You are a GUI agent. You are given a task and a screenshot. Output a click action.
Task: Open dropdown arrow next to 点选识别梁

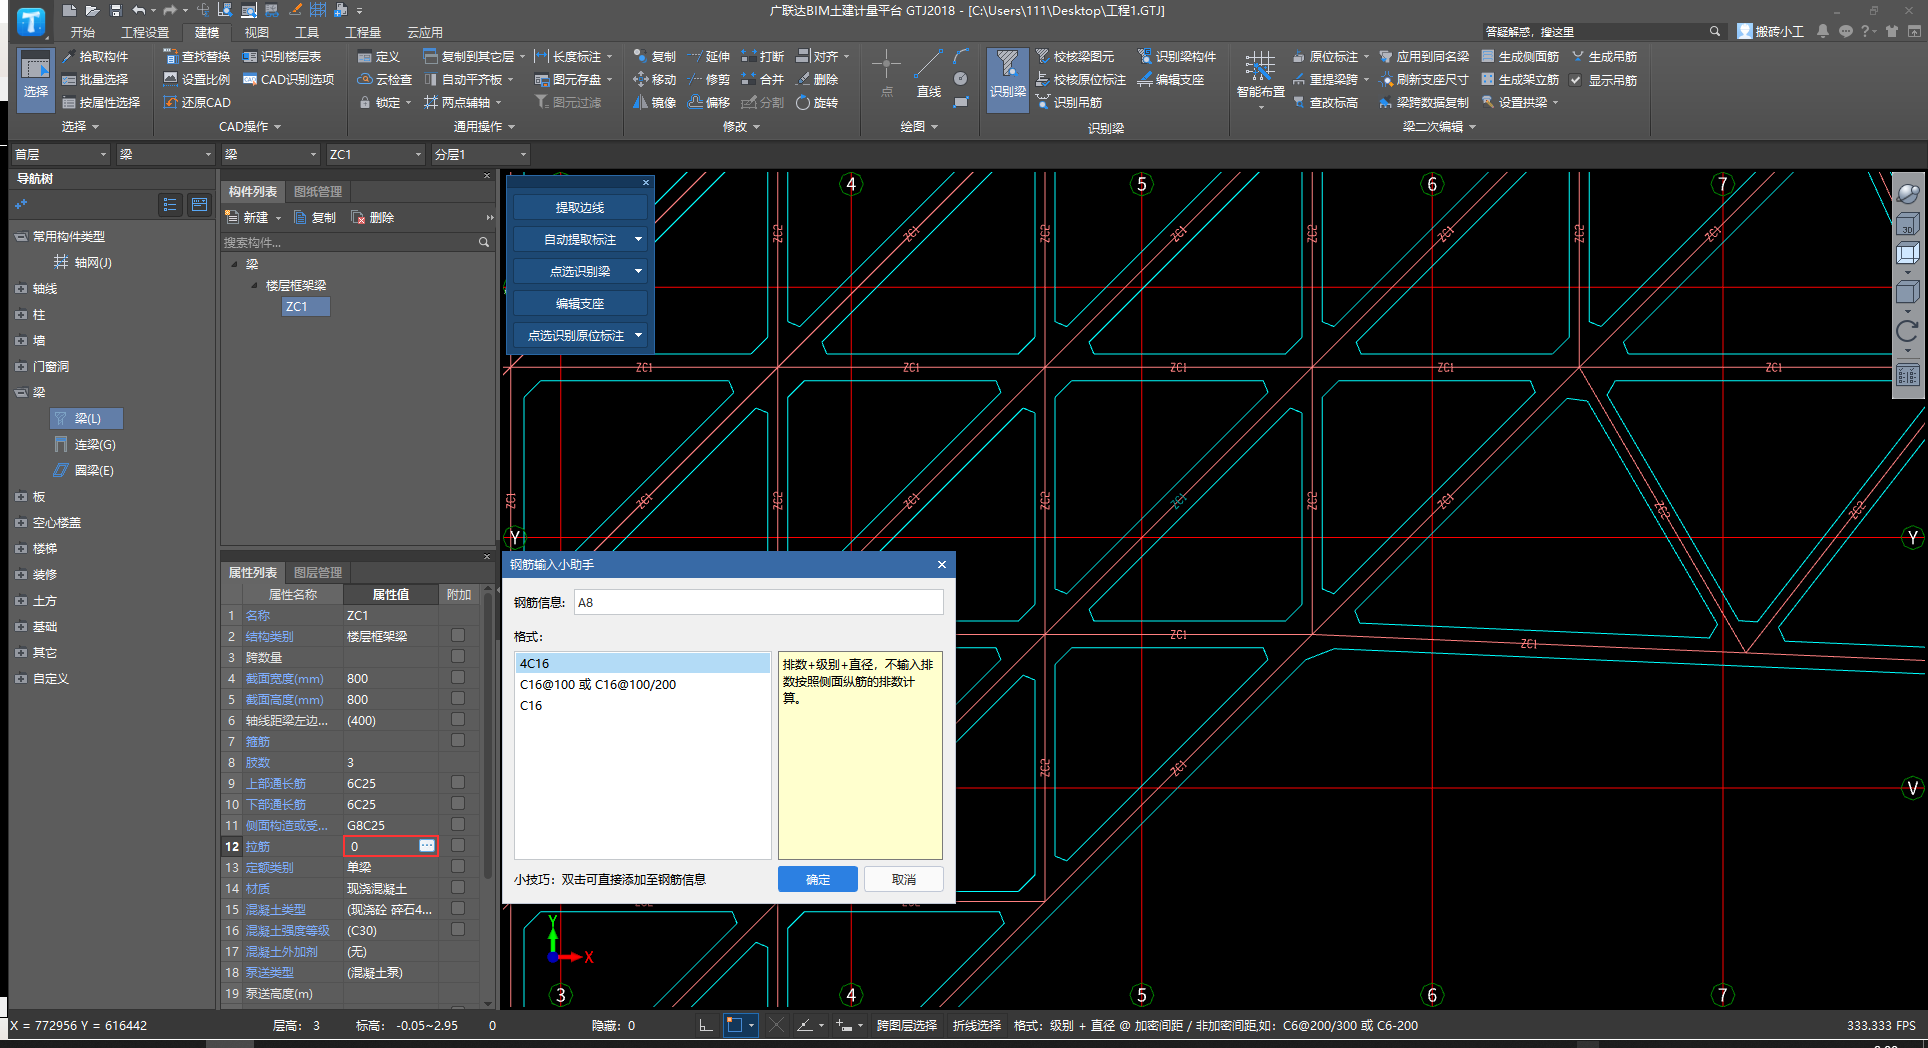(638, 271)
